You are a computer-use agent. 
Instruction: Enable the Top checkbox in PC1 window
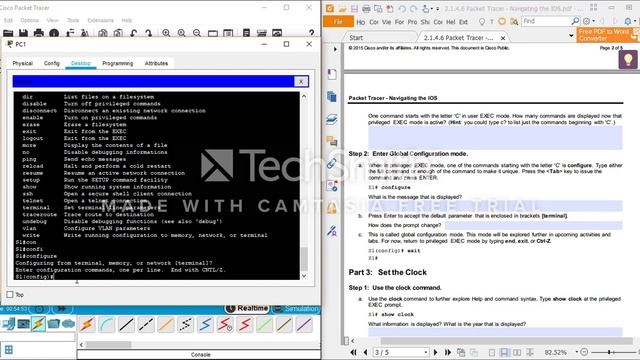click(x=10, y=294)
